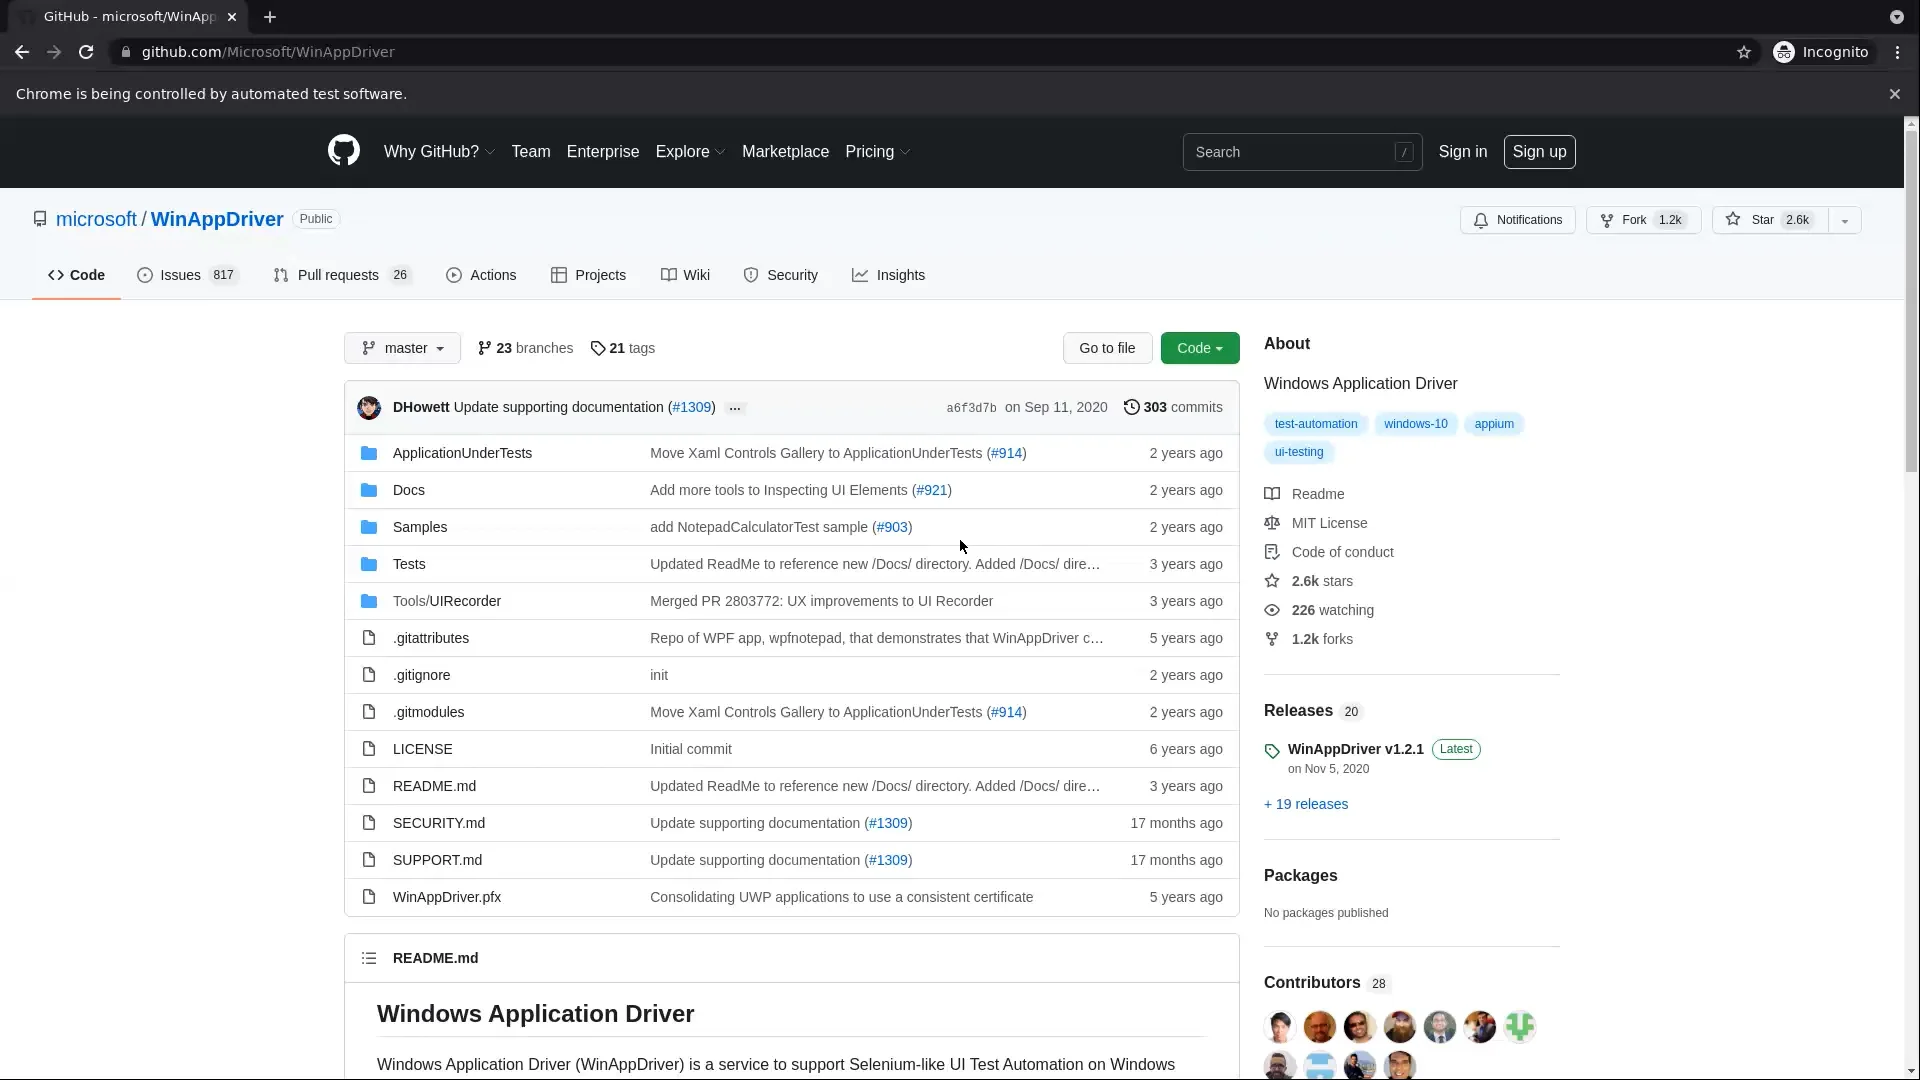Image resolution: width=1920 pixels, height=1080 pixels.
Task: Click the green cross contributor avatar
Action: pos(1520,1027)
